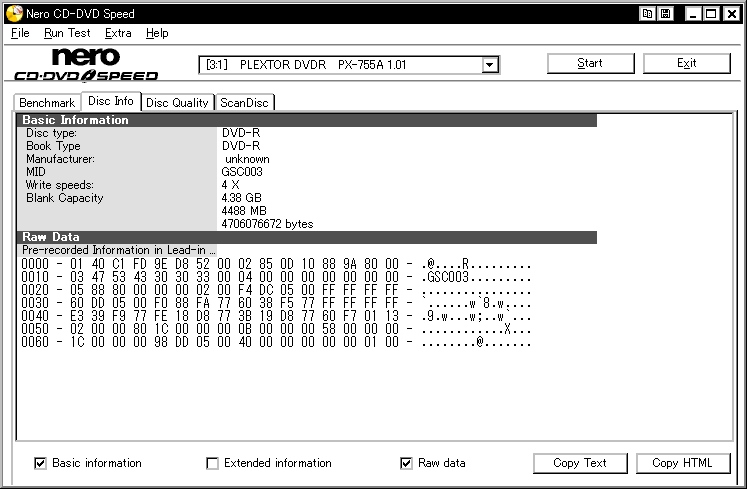Viewport: 747px width, 489px height.
Task: Open the Benchmark tab
Action: click(47, 102)
